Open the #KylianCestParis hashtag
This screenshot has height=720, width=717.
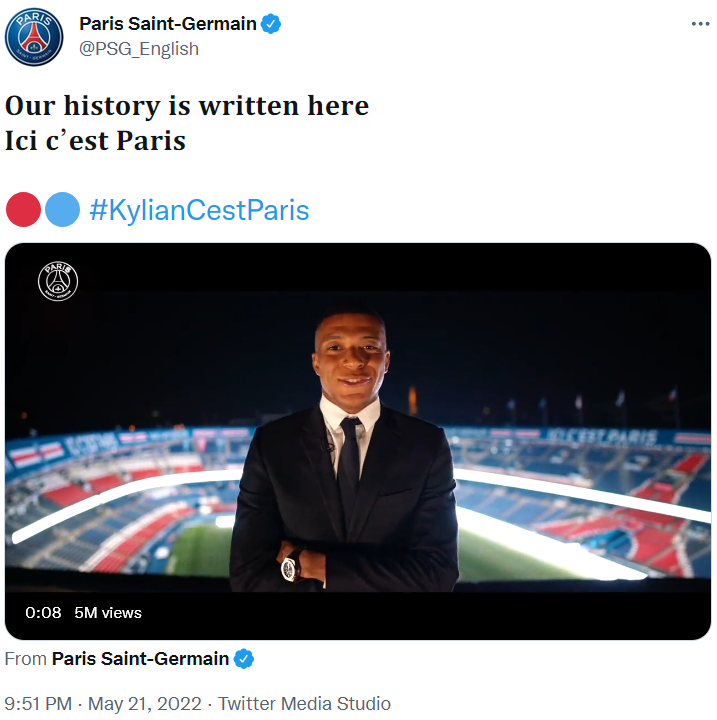pyautogui.click(x=199, y=211)
